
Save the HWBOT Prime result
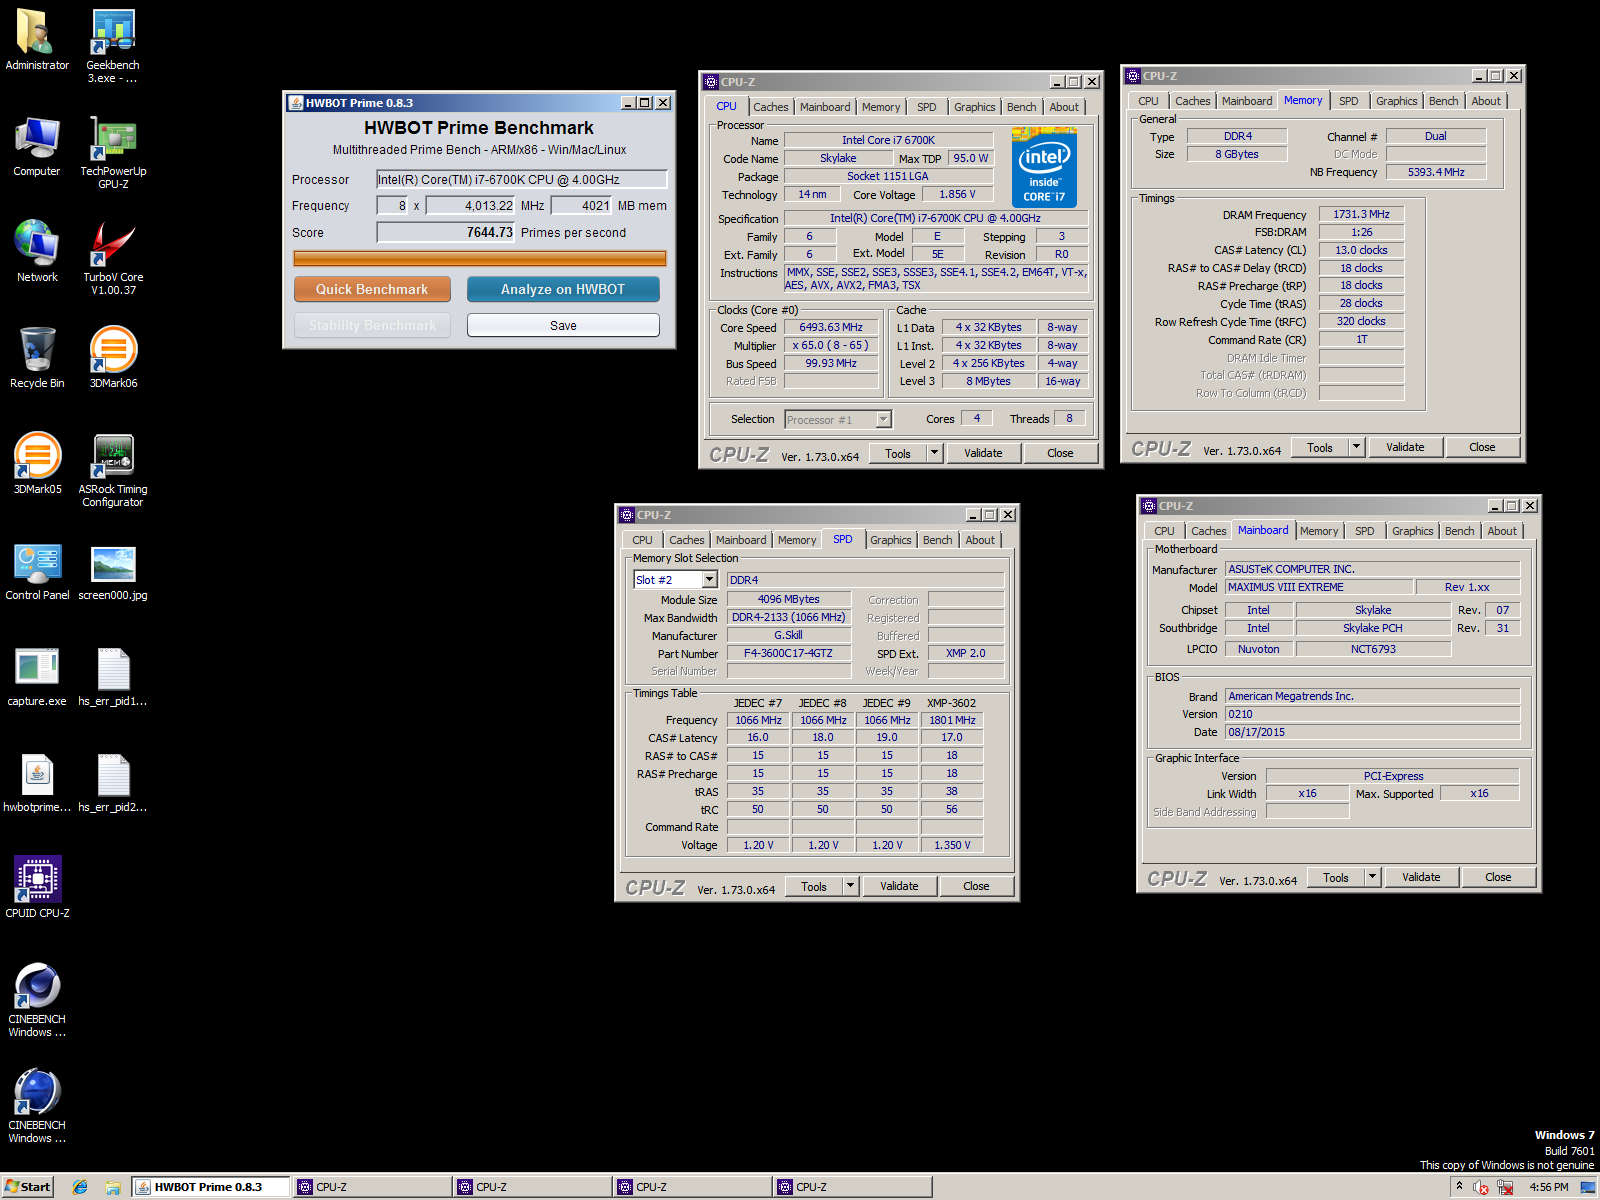(x=563, y=325)
